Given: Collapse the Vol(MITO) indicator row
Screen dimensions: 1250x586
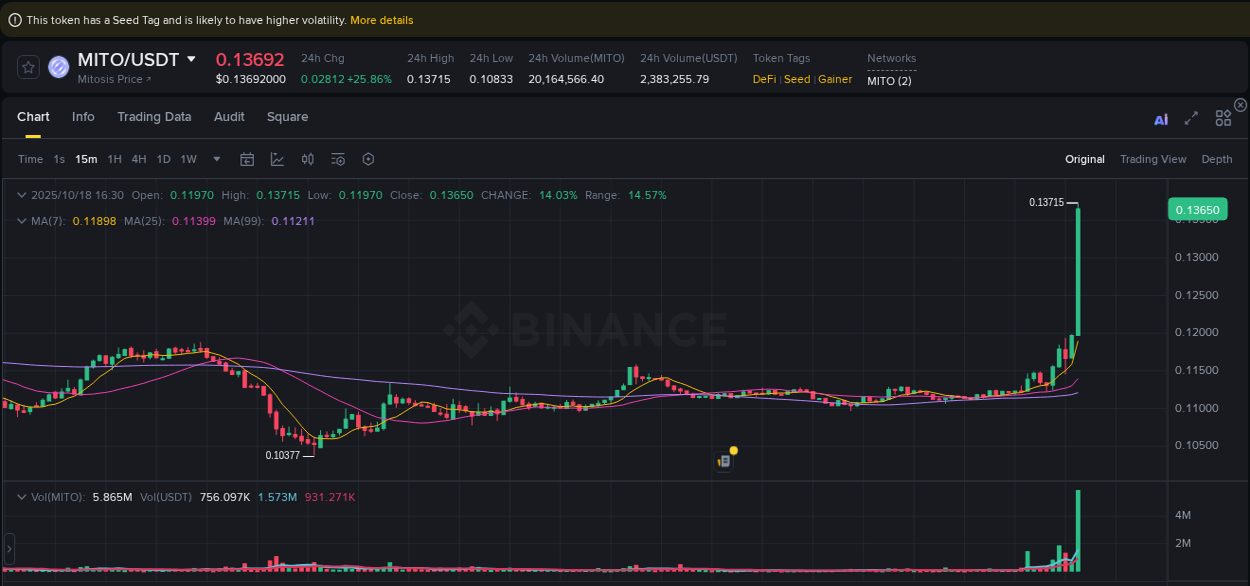Looking at the screenshot, I should (x=22, y=496).
